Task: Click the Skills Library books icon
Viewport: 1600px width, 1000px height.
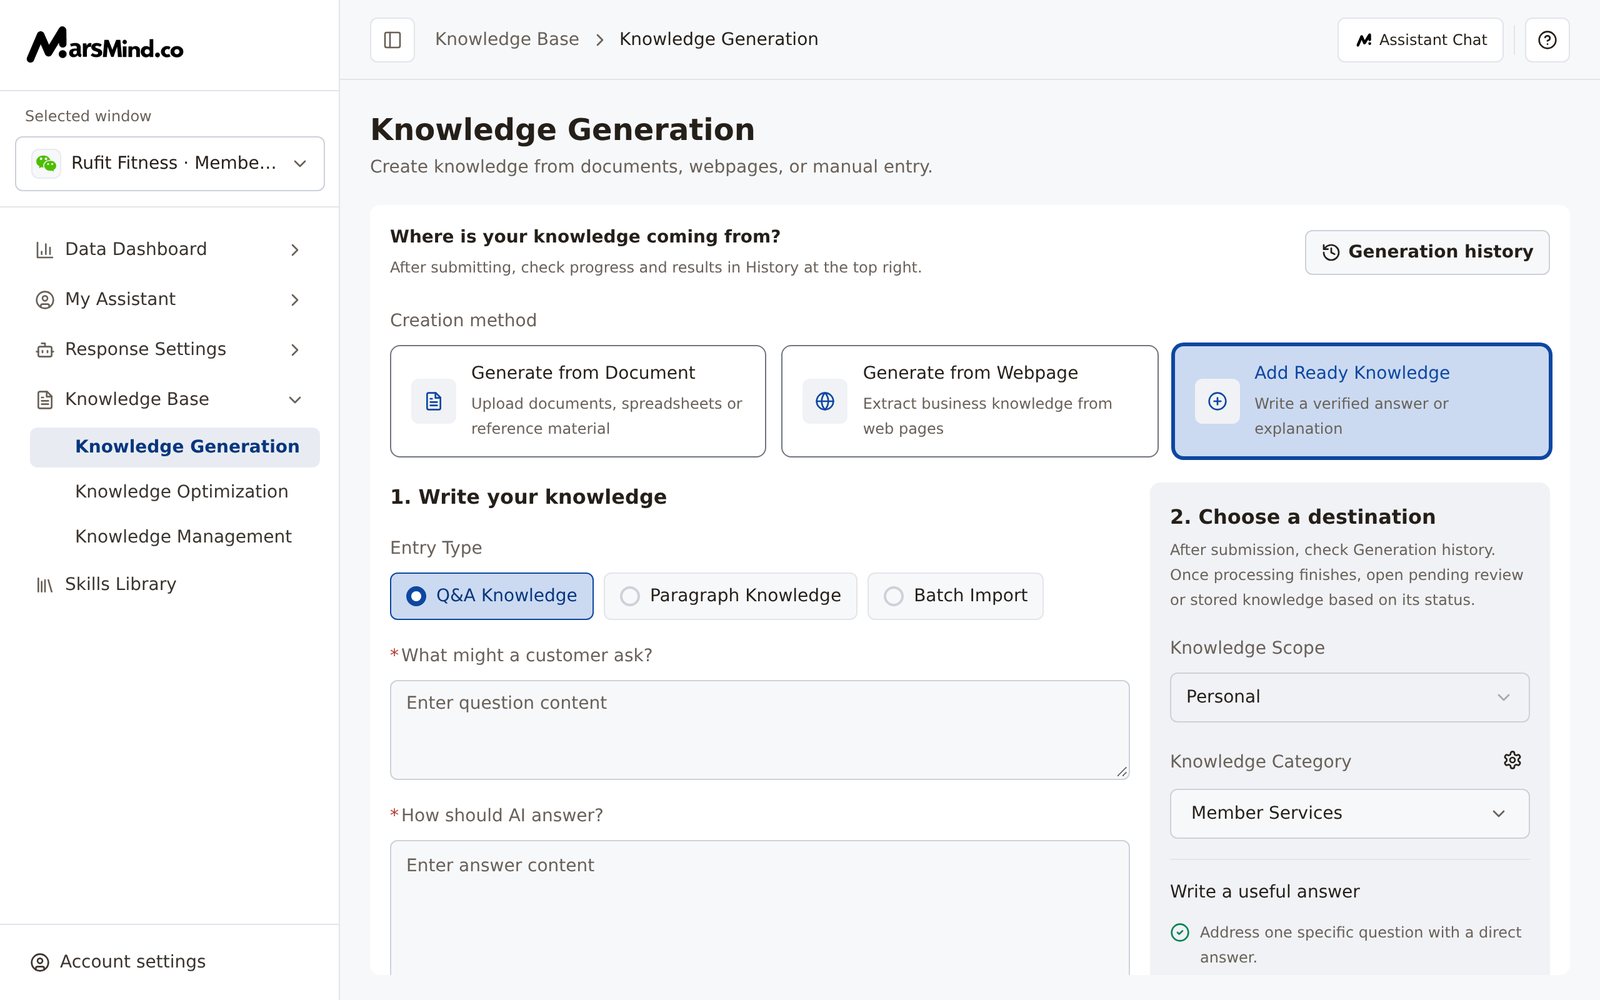Action: [44, 585]
